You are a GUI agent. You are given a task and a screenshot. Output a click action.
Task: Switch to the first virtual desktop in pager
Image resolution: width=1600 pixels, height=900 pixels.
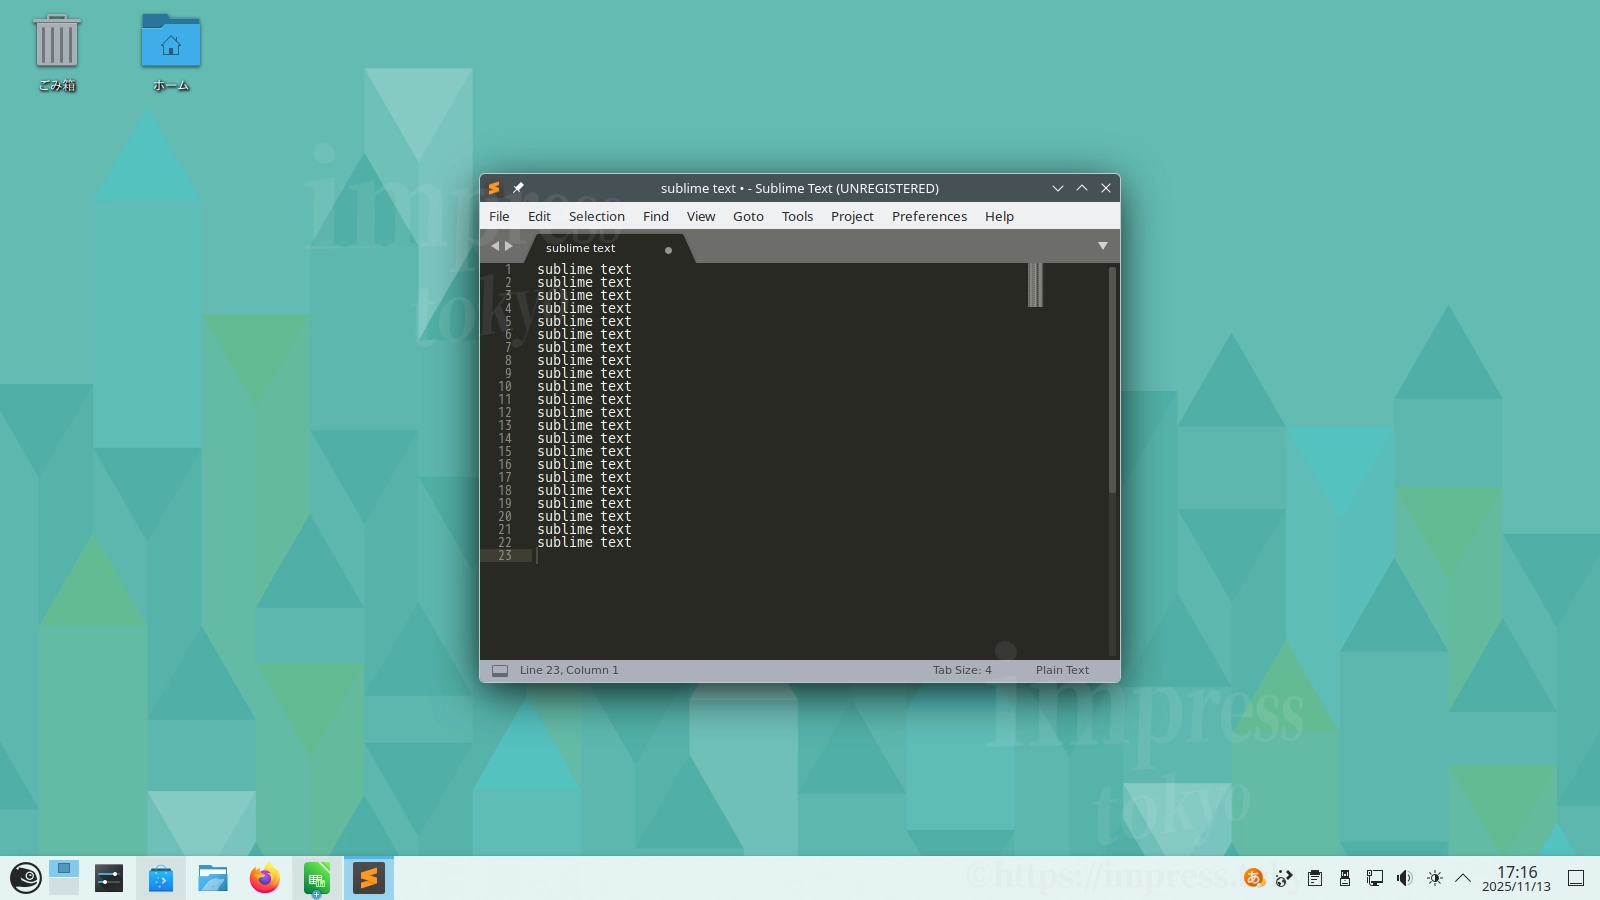(64, 868)
